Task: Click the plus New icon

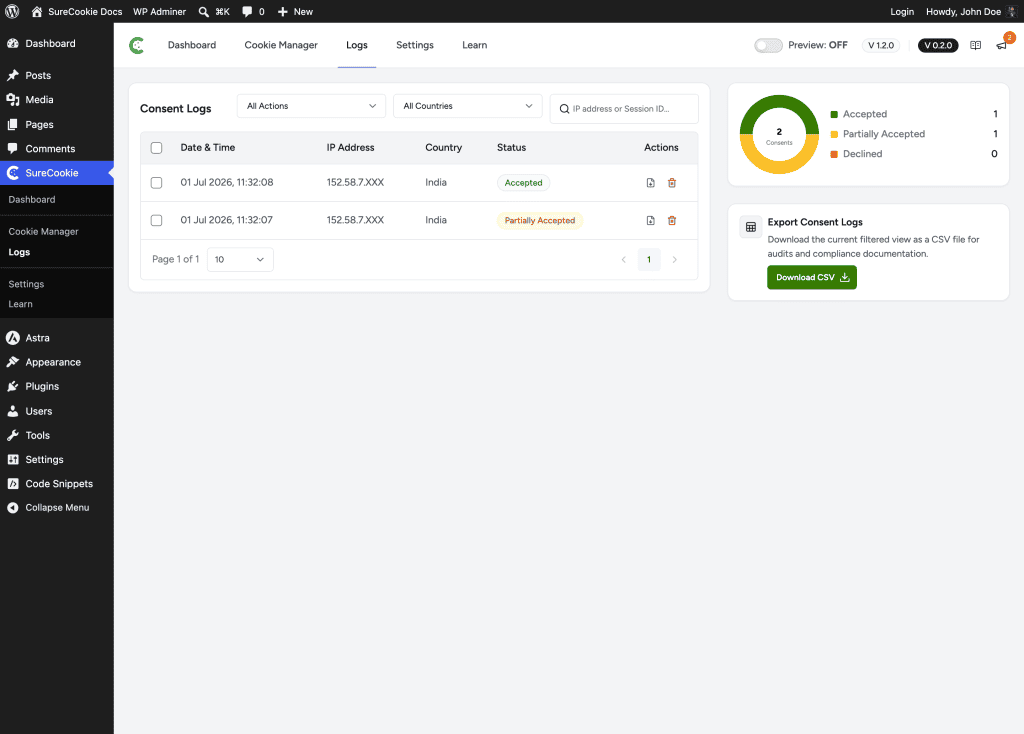Action: 283,12
